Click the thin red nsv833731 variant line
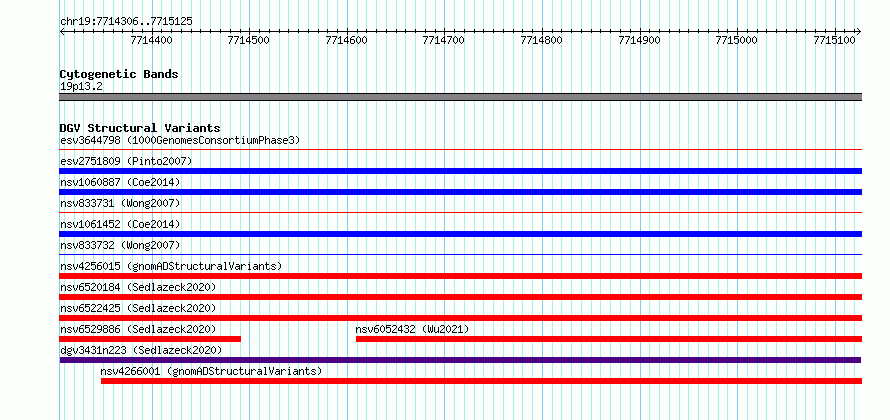890x420 pixels. coord(460,213)
